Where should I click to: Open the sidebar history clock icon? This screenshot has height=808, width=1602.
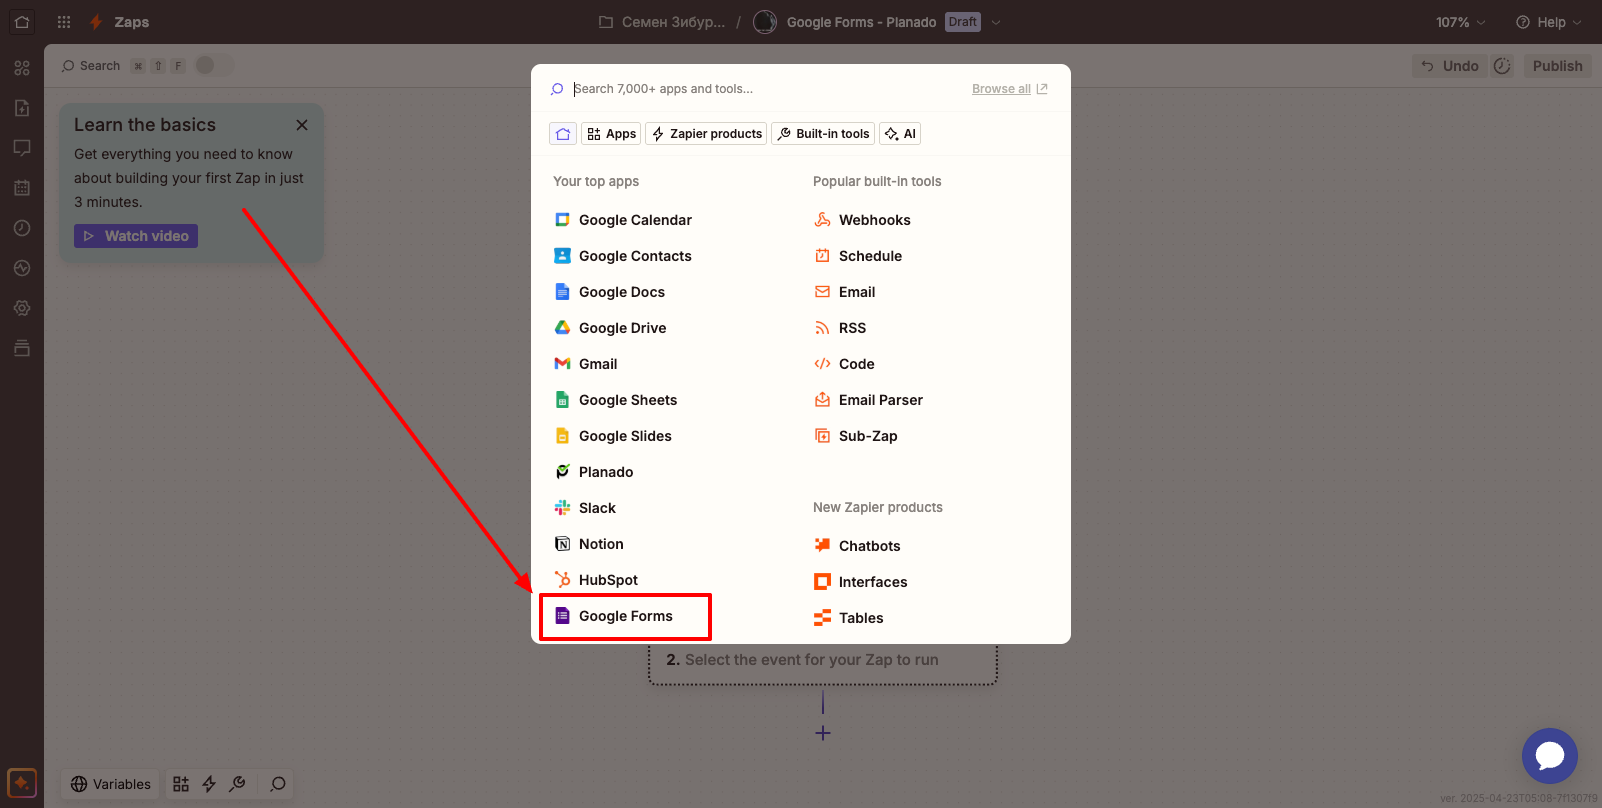[x=22, y=228]
